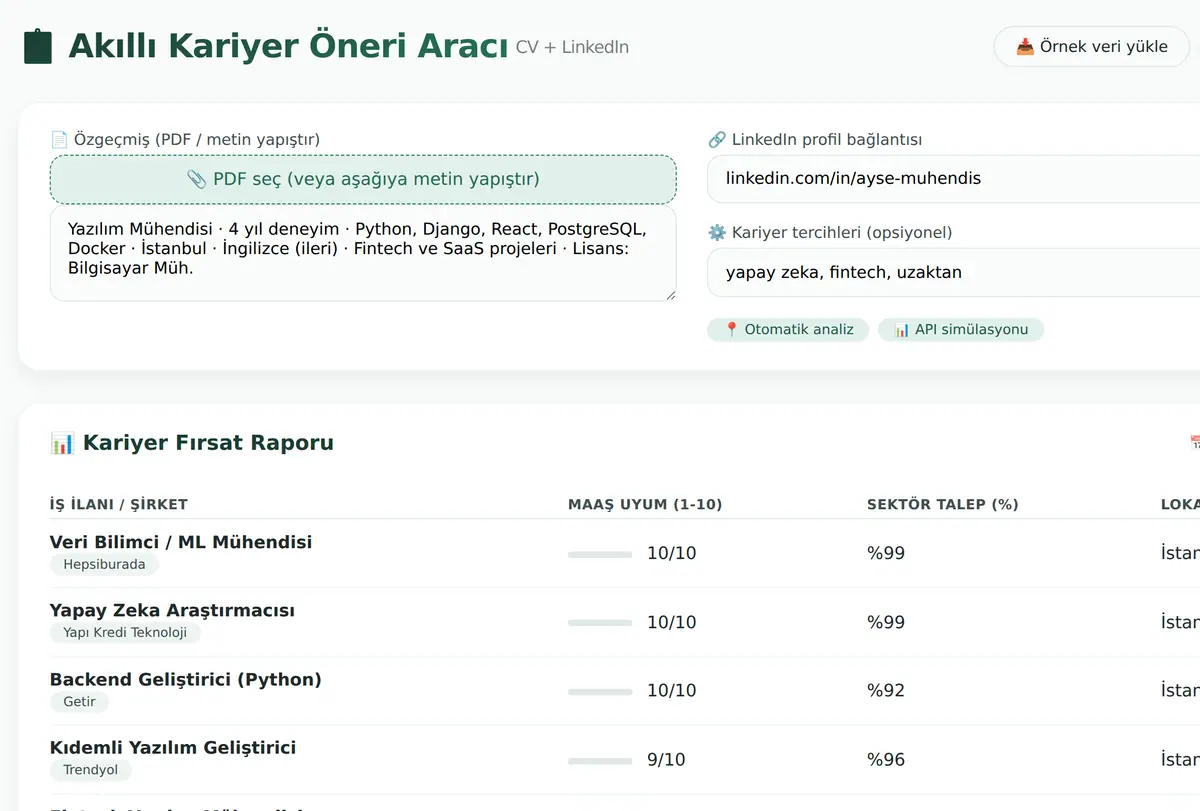Click the chart icon in the API simülasyonu chip
The height and width of the screenshot is (811, 1200).
point(901,329)
